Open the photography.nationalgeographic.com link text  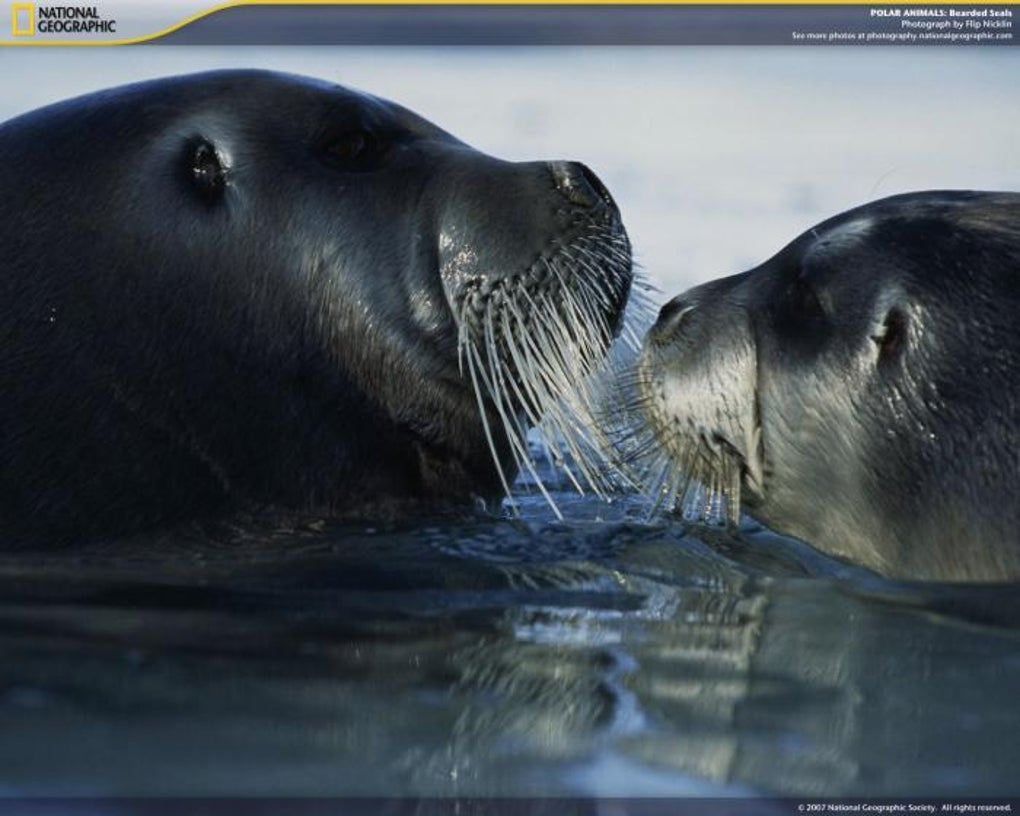pyautogui.click(x=939, y=36)
